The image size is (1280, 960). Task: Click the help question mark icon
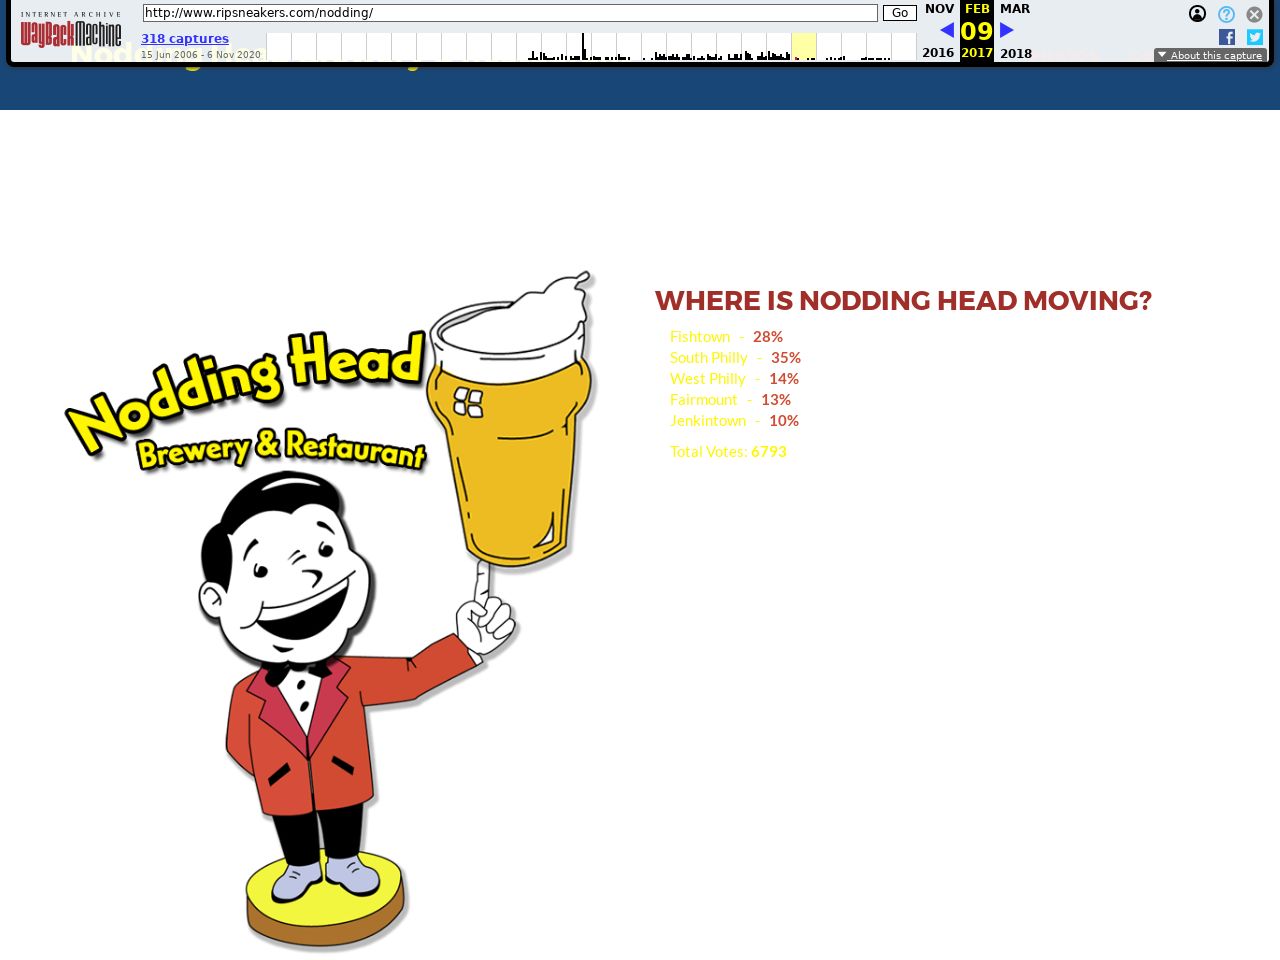(x=1226, y=14)
